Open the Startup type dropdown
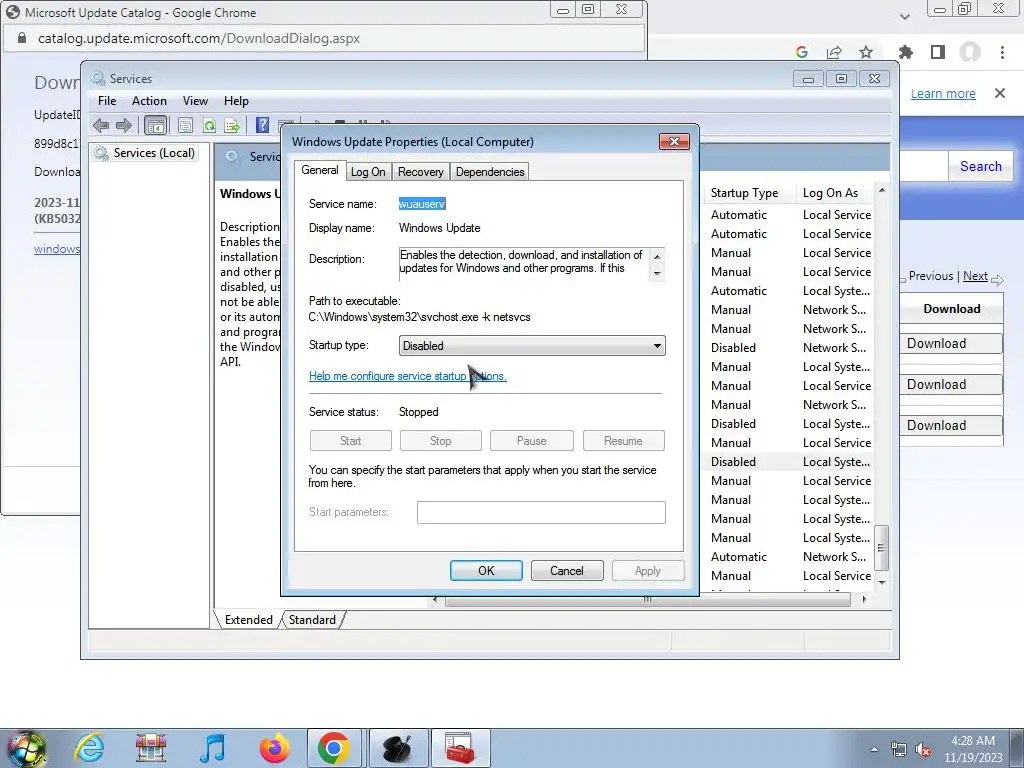This screenshot has width=1024, height=768. click(532, 345)
